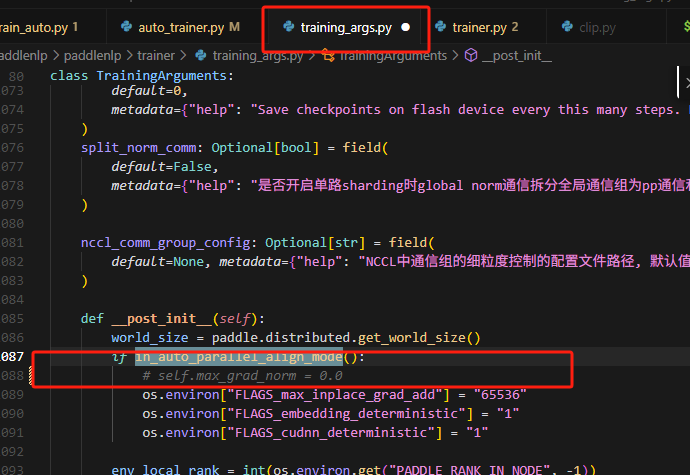Select line number 087 in gutter

click(x=13, y=358)
